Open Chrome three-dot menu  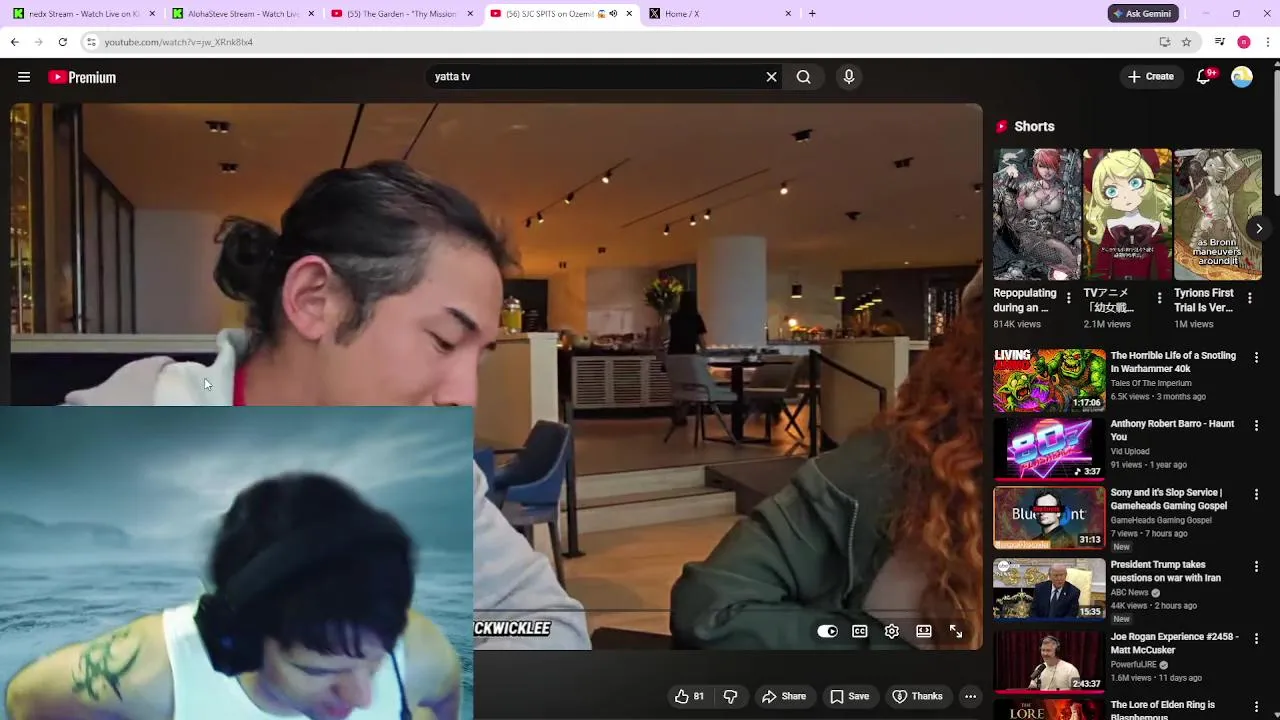1268,42
